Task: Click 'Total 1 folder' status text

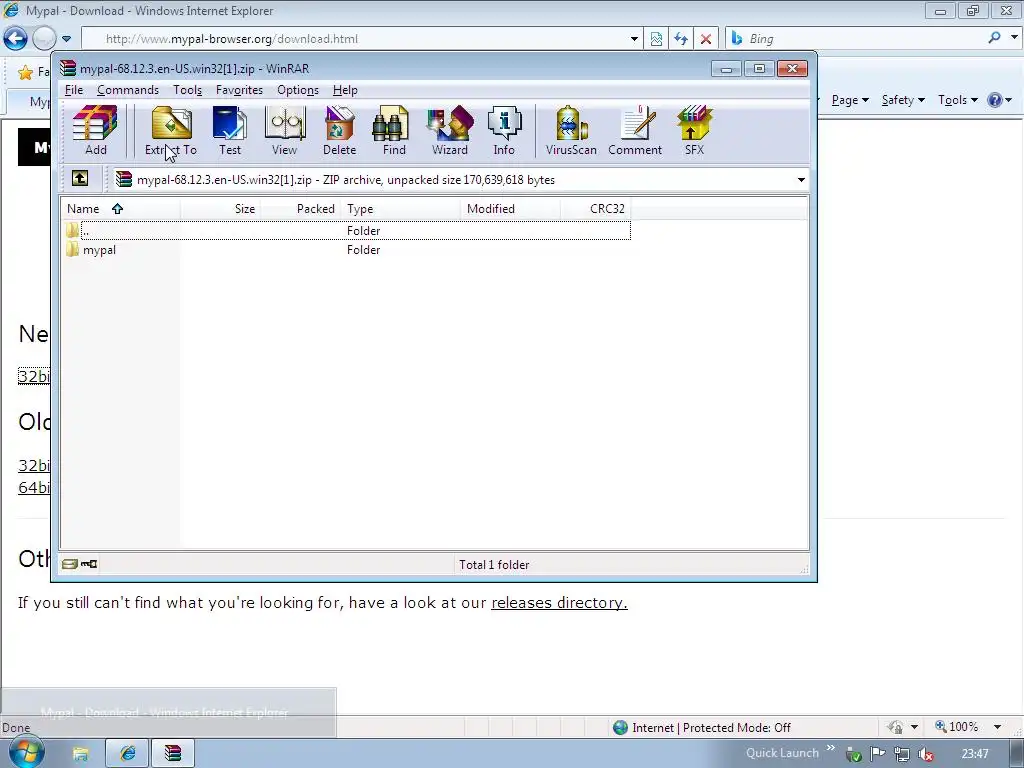Action: pos(494,565)
